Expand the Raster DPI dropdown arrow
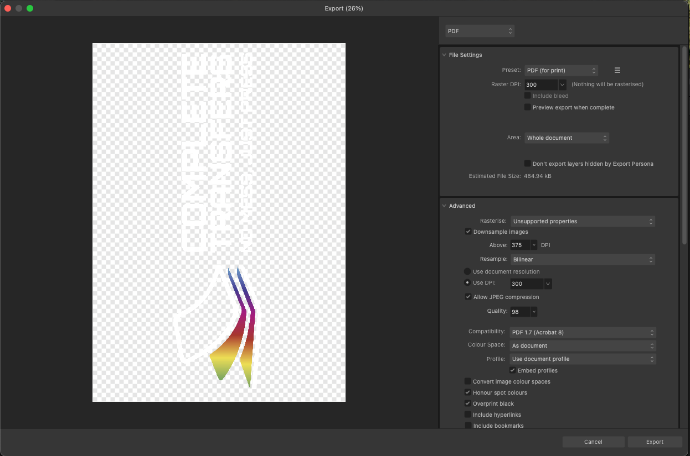 562,85
